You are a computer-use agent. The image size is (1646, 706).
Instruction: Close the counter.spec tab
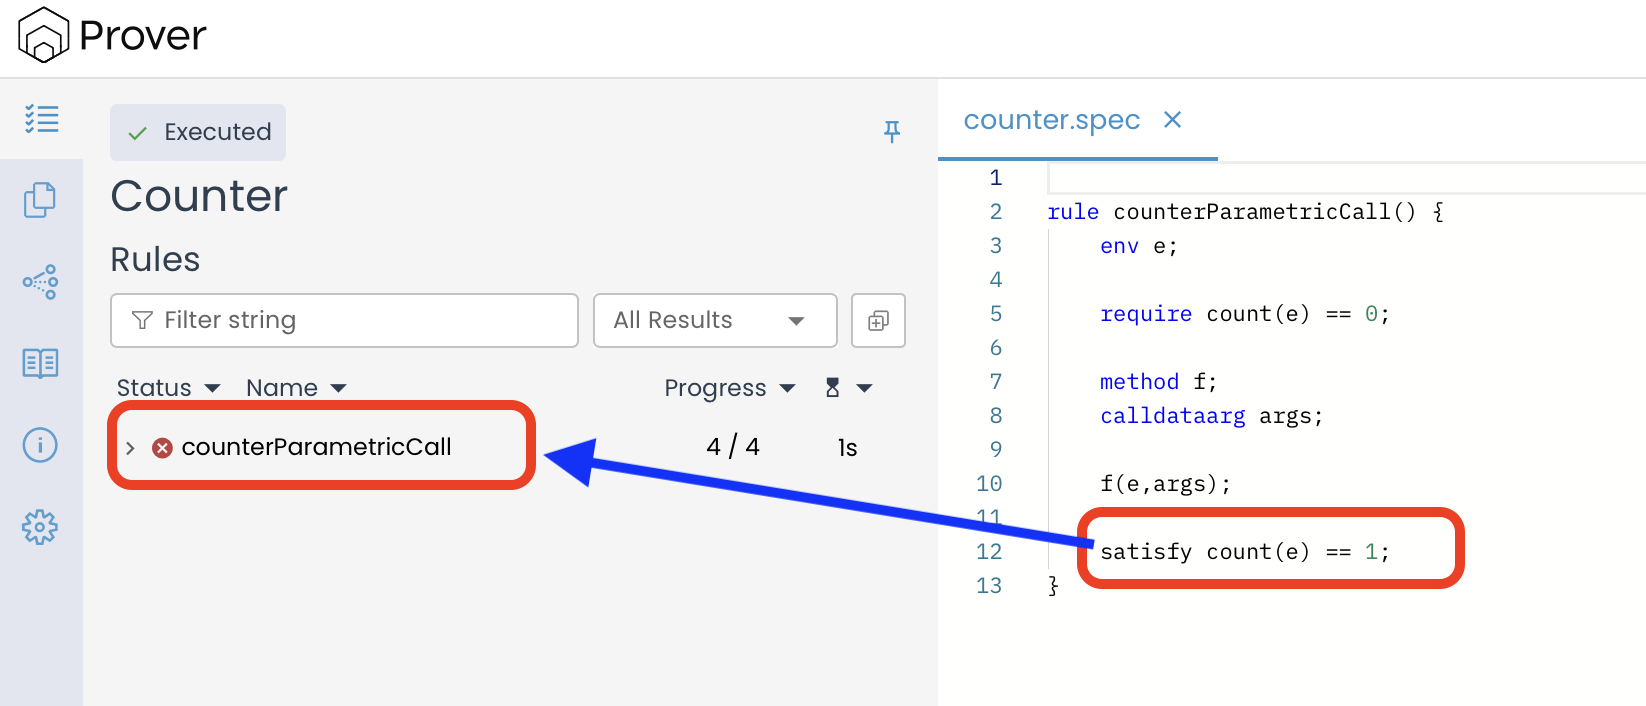pyautogui.click(x=1173, y=120)
